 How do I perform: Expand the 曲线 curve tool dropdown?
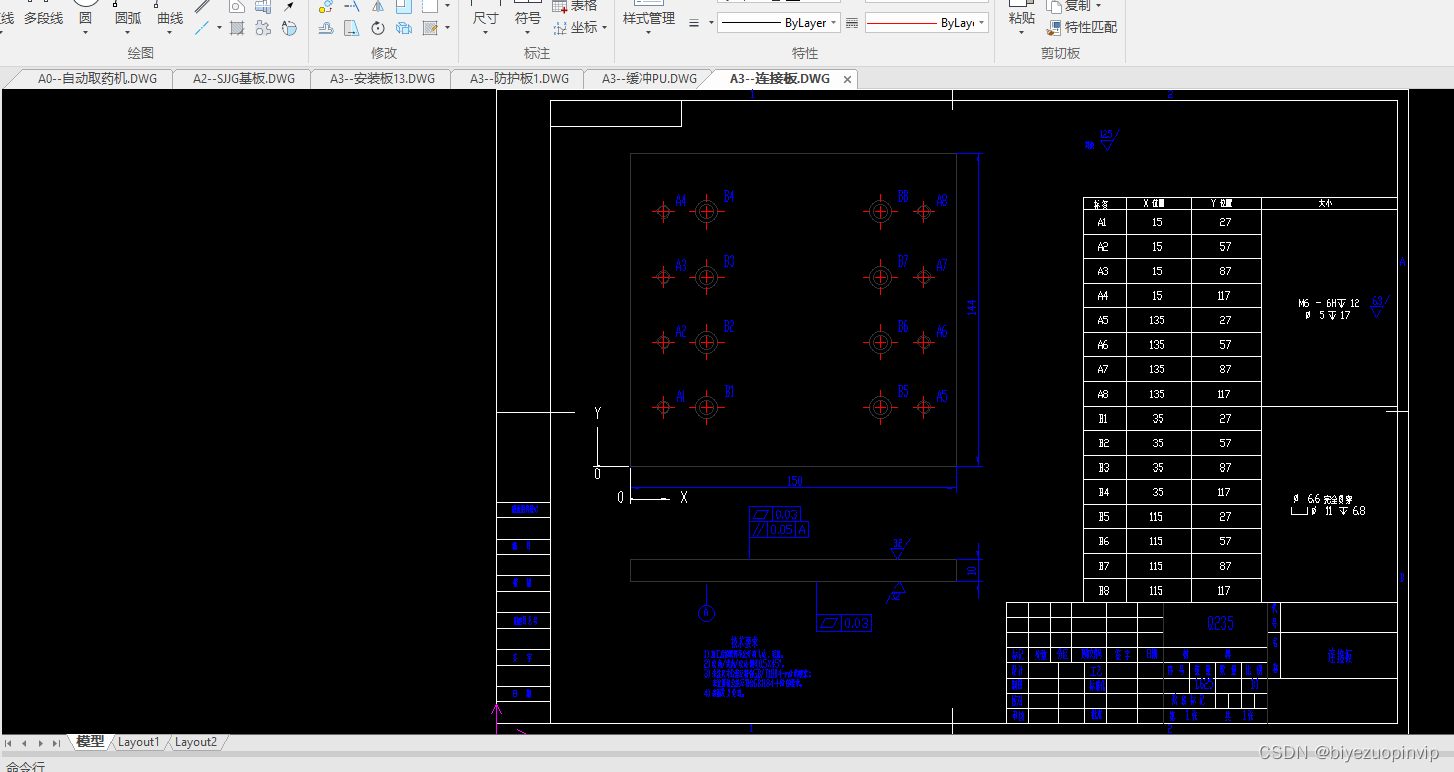[170, 33]
